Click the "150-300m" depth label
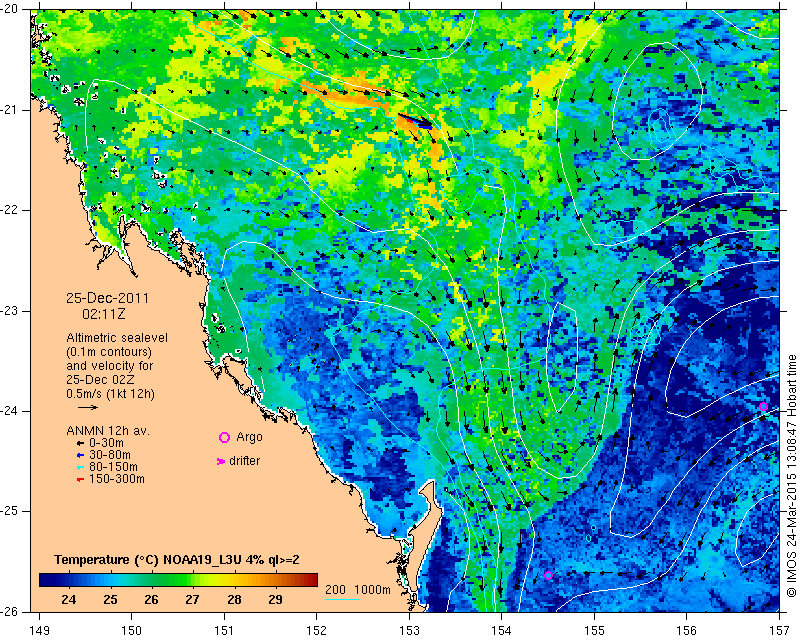The image size is (800, 640). point(117,479)
